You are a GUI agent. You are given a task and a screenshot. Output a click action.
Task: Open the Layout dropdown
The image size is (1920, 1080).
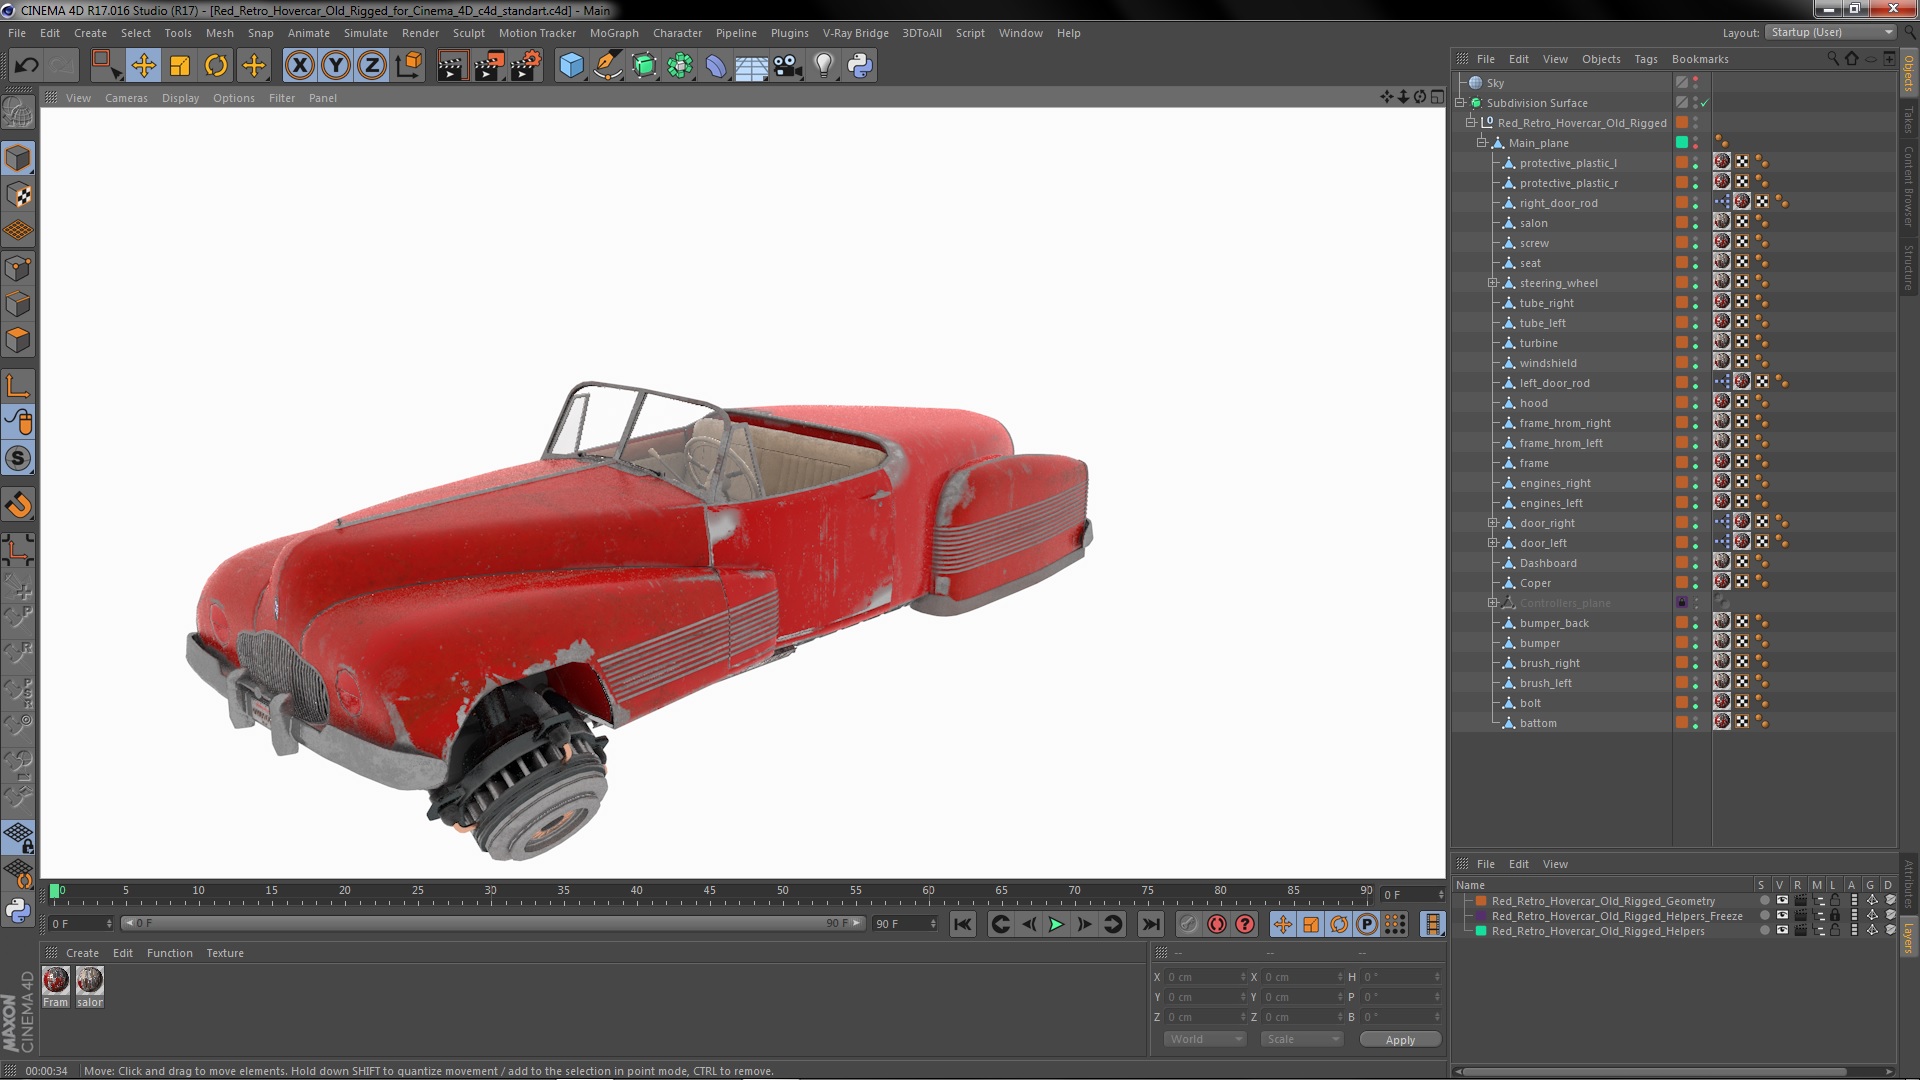(x=1830, y=32)
